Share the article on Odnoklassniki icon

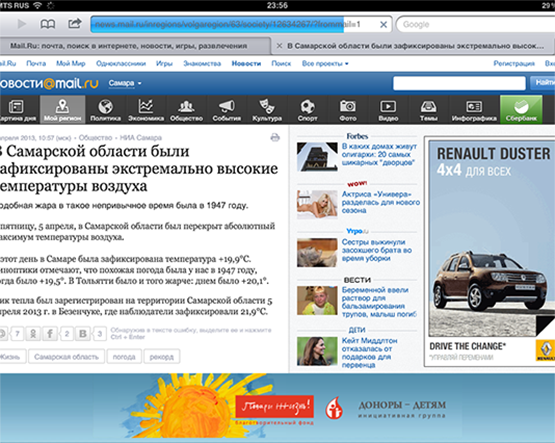pos(33,333)
